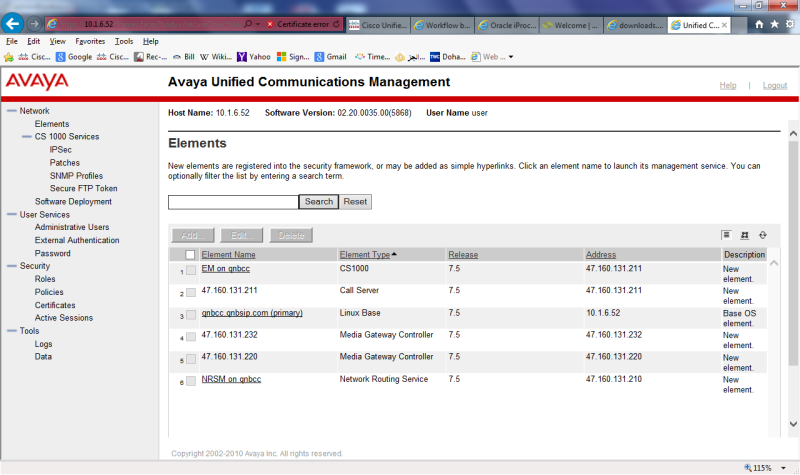Click the address bar search magnifier icon
Viewport: 800px width, 475px height.
pos(248,24)
